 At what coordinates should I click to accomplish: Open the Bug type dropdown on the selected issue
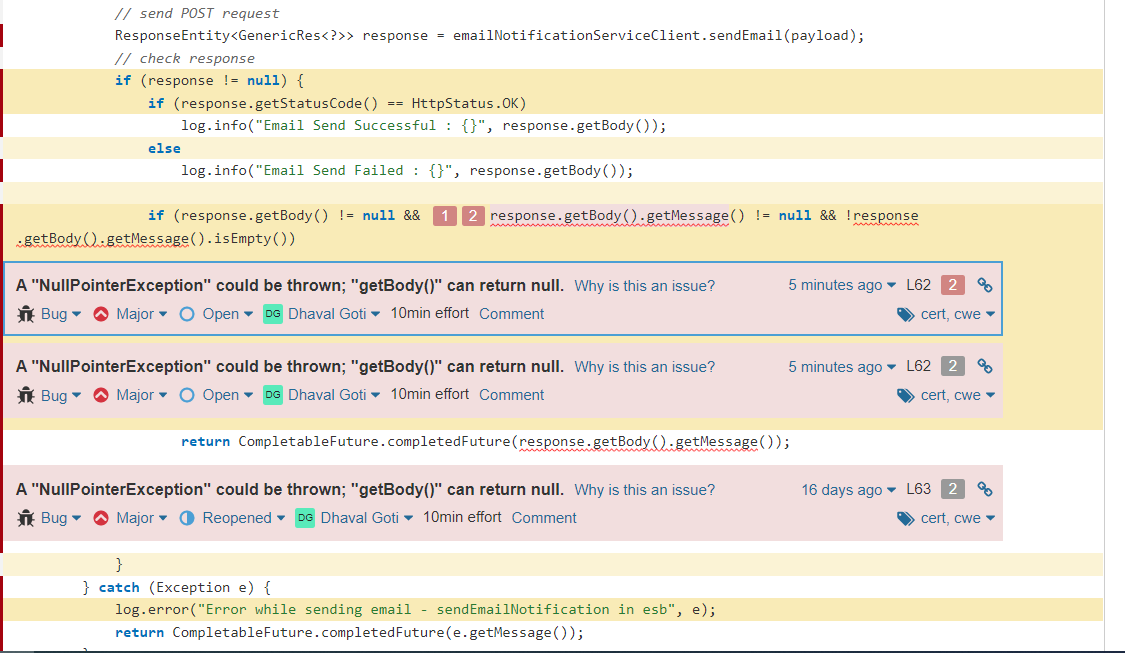pyautogui.click(x=61, y=314)
